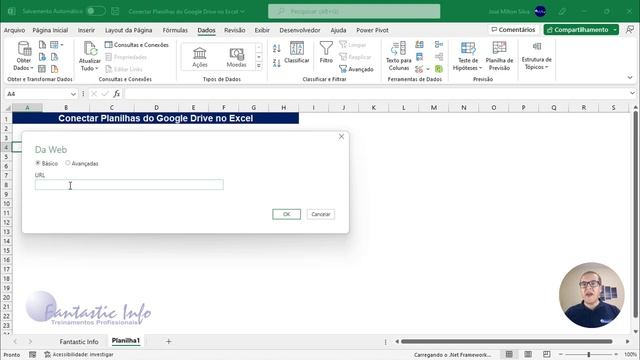Click the zoom slider handle

pyautogui.click(x=589, y=354)
